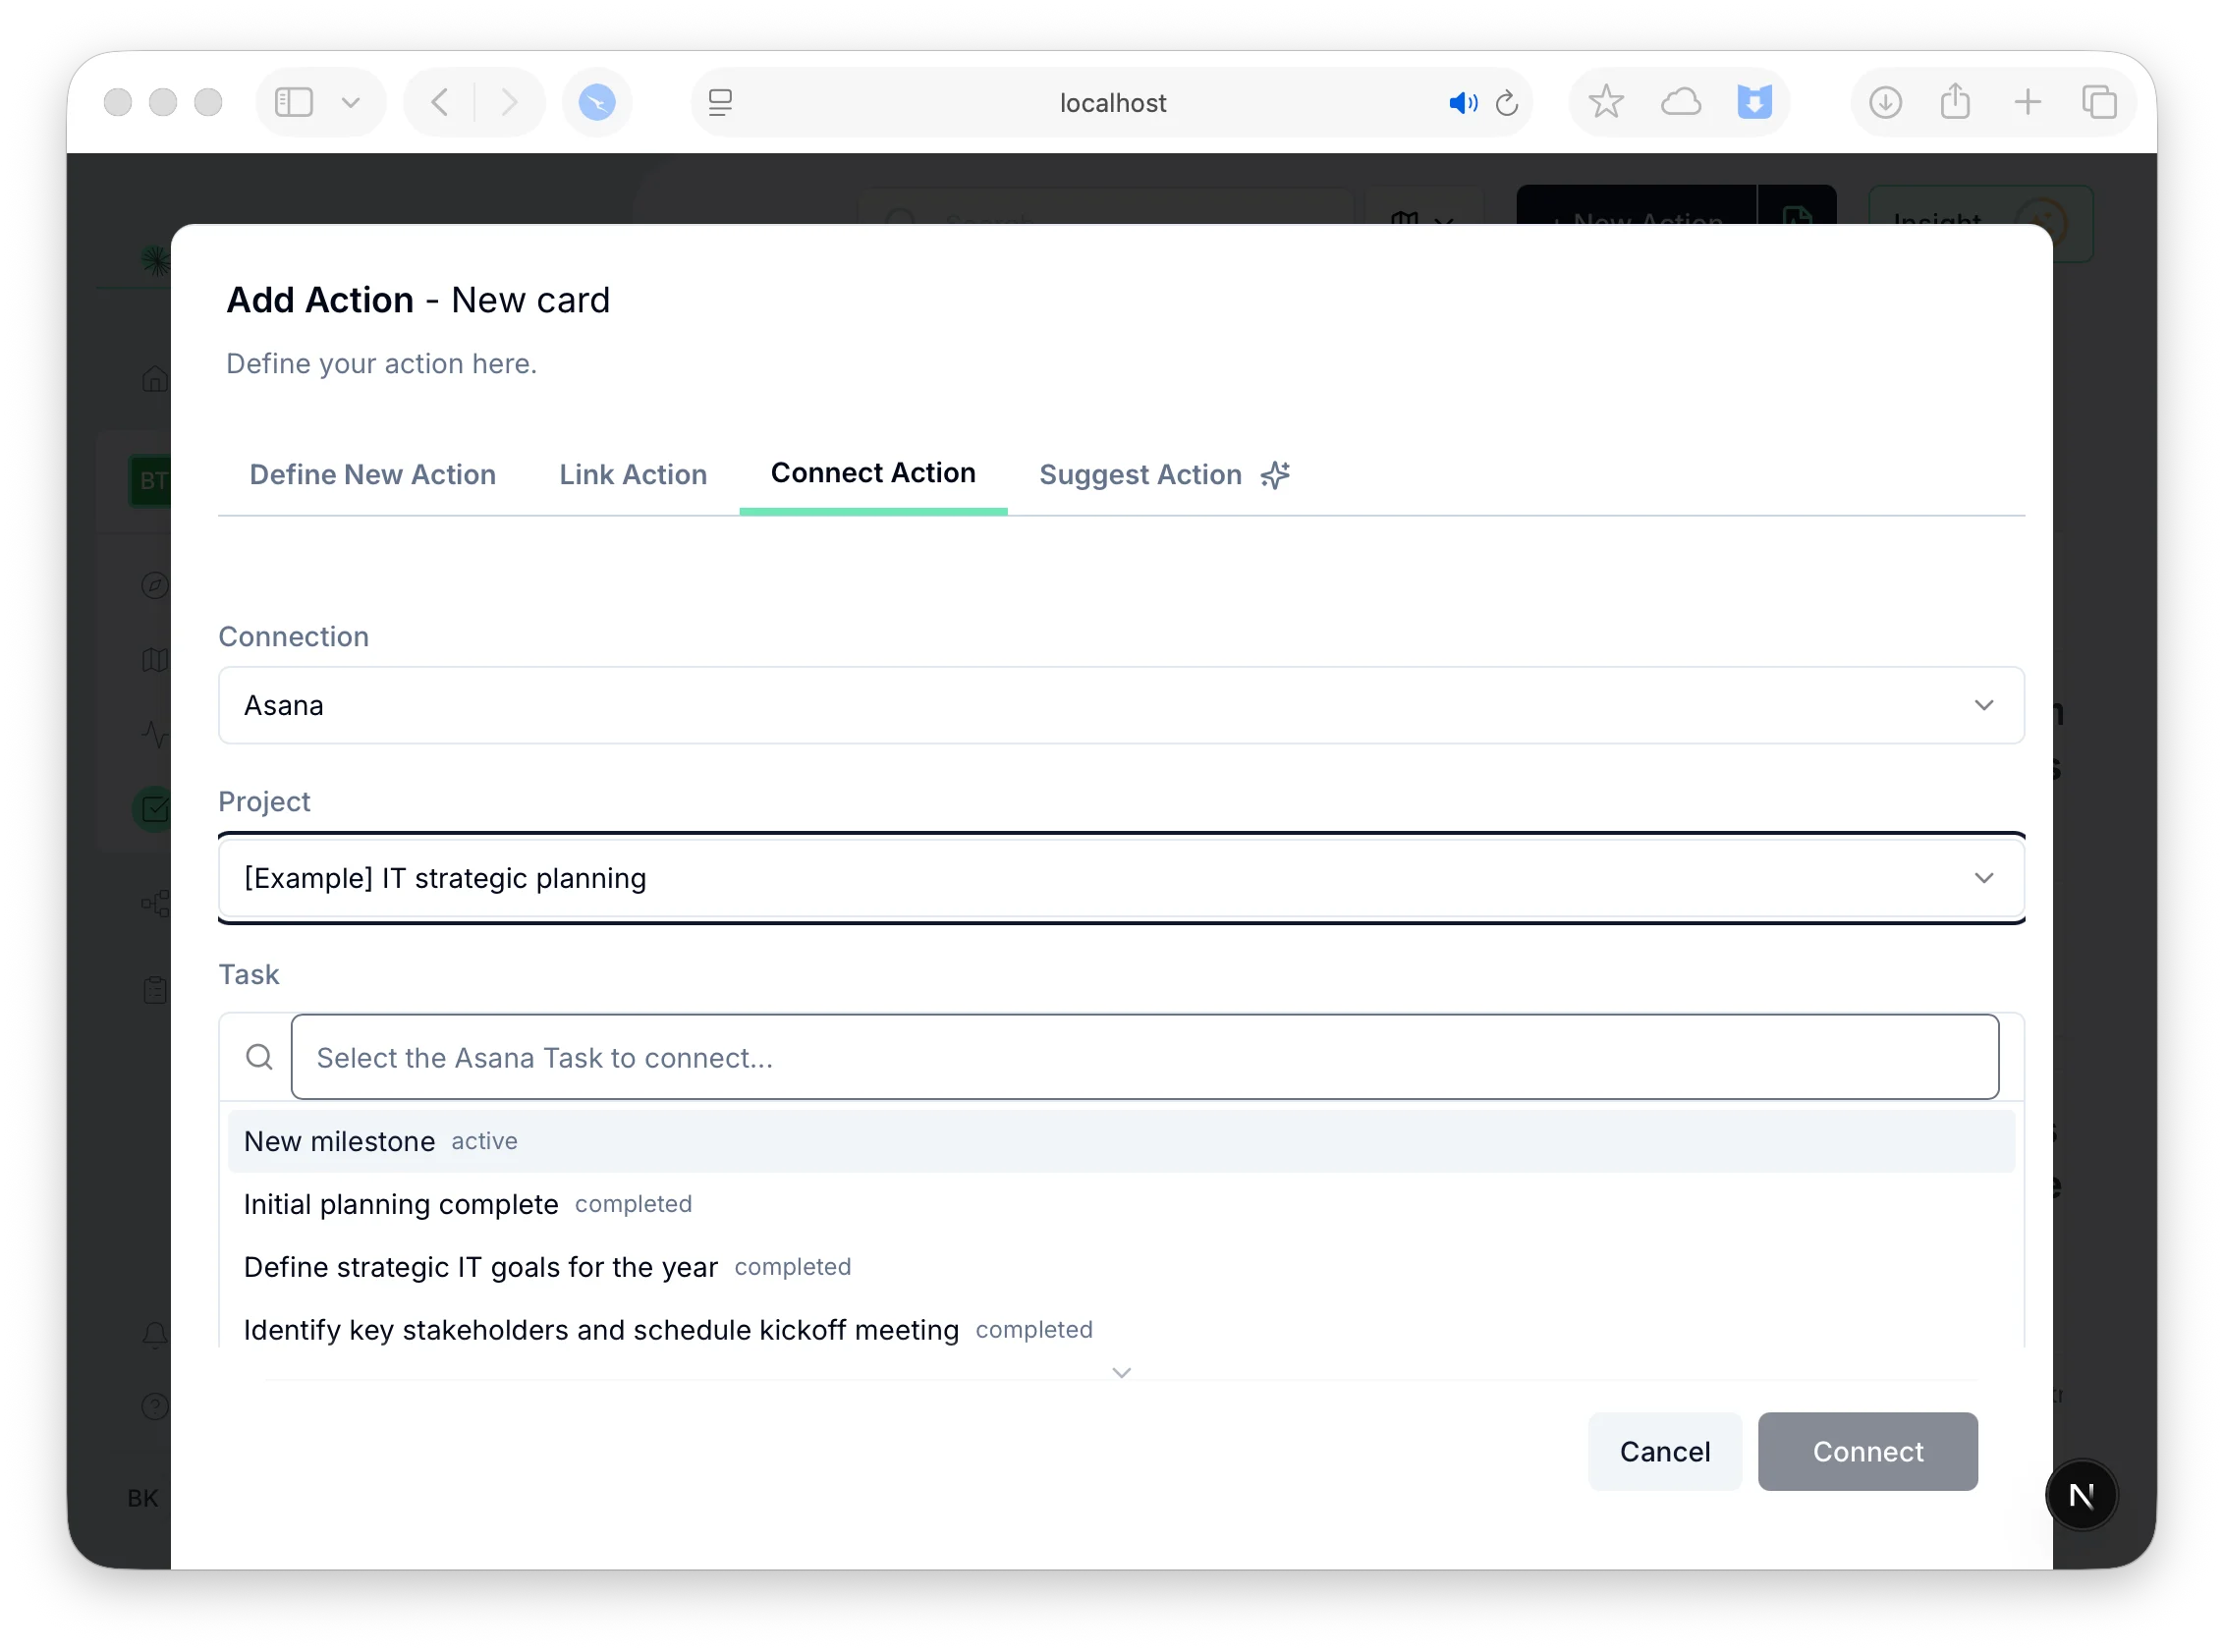This screenshot has width=2224, height=1652.
Task: Switch to Define New Action tab
Action: click(373, 474)
